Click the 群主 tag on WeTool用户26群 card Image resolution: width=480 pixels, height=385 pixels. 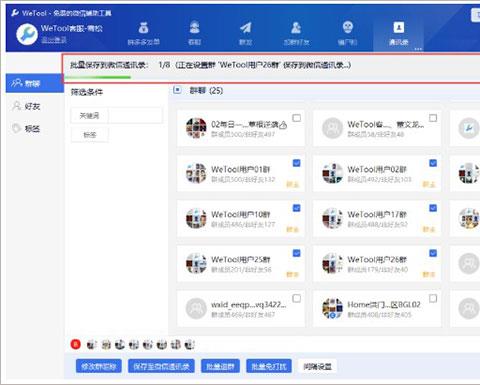(x=429, y=275)
